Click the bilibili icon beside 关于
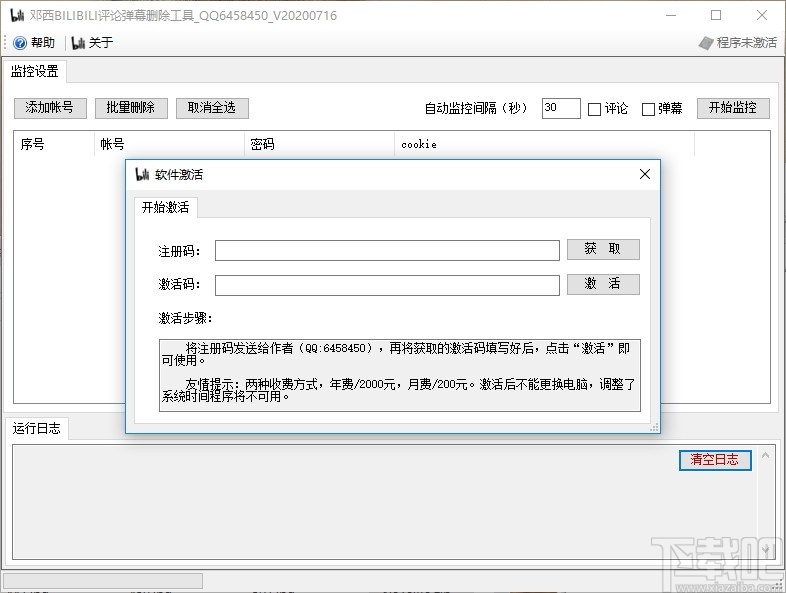The width and height of the screenshot is (786, 593). pos(78,44)
